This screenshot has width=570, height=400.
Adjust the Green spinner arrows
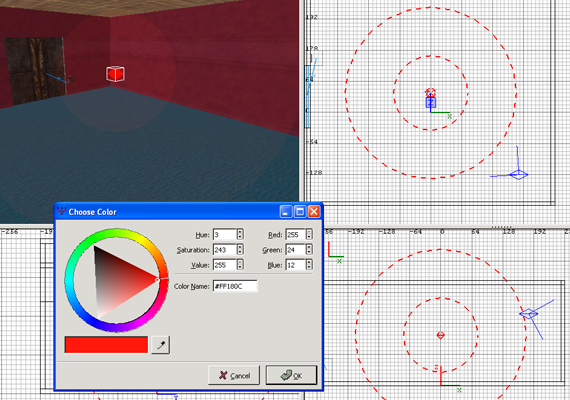(309, 250)
